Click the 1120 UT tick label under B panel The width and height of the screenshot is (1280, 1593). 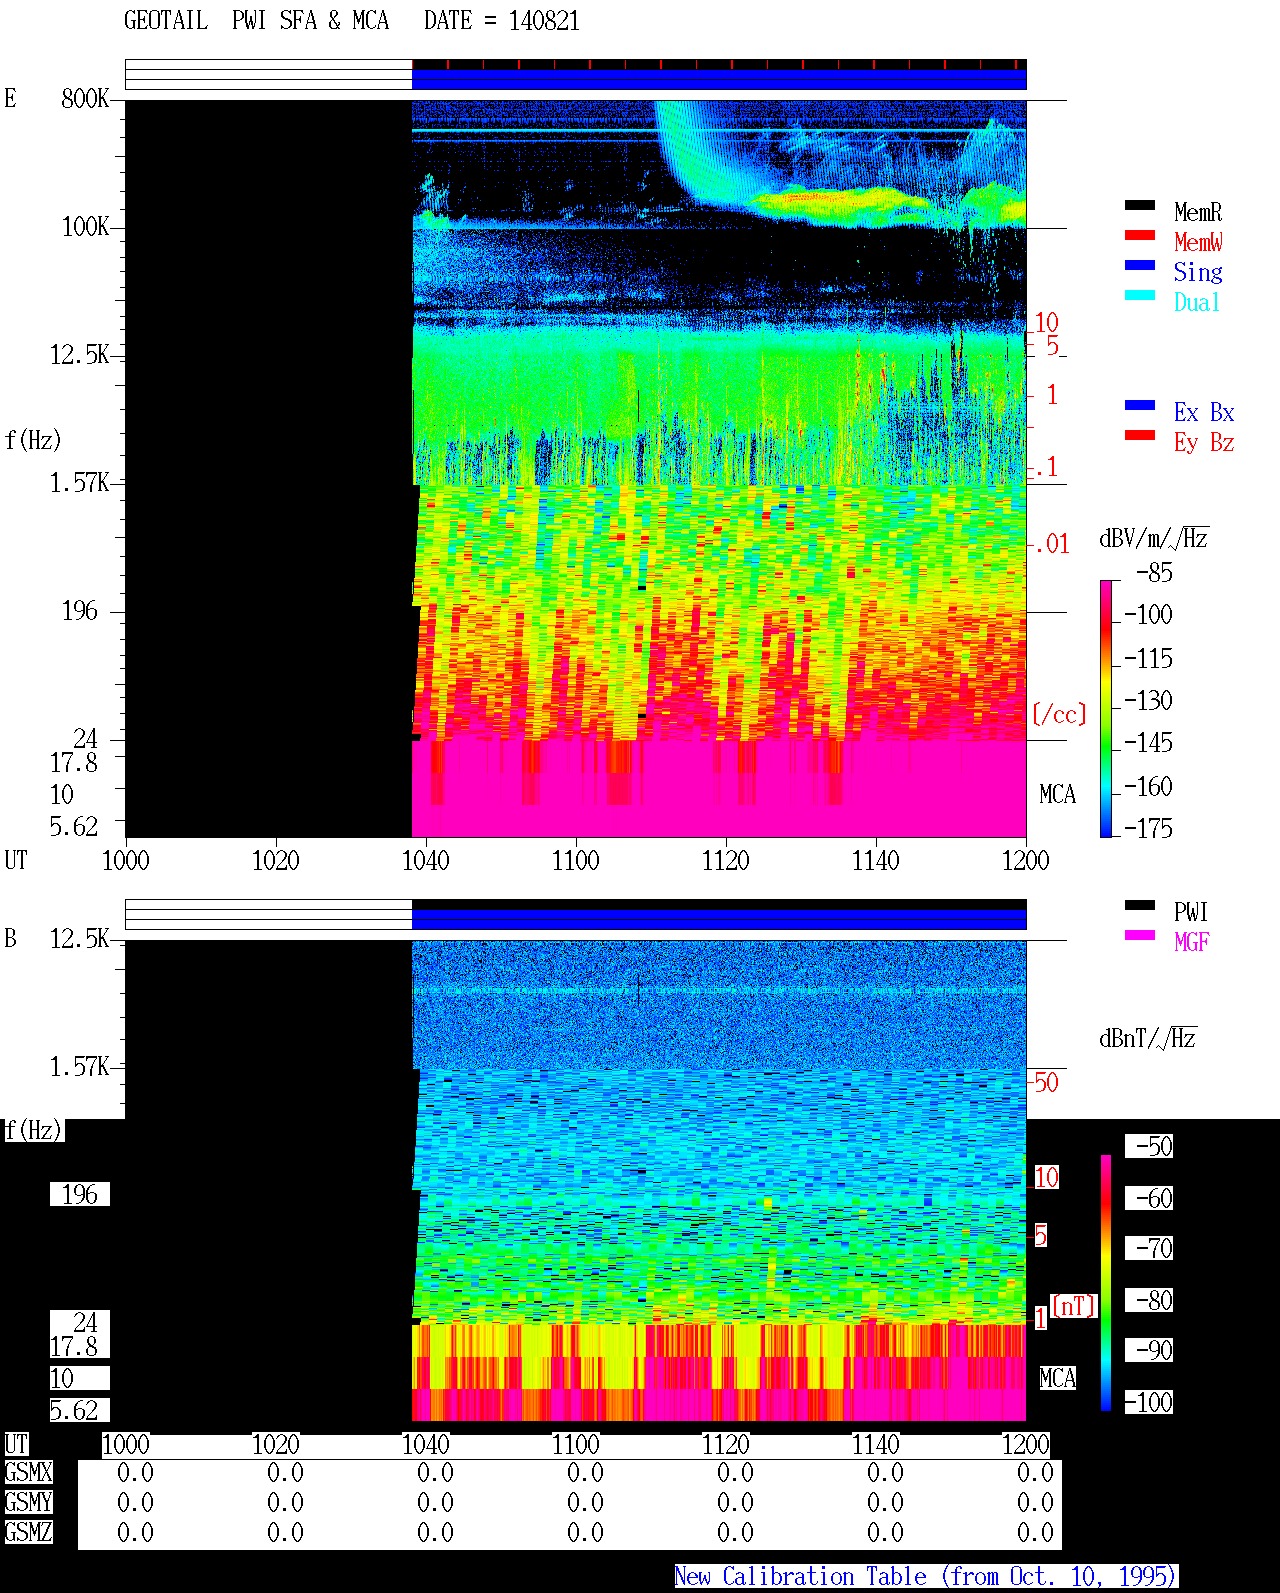point(725,1444)
